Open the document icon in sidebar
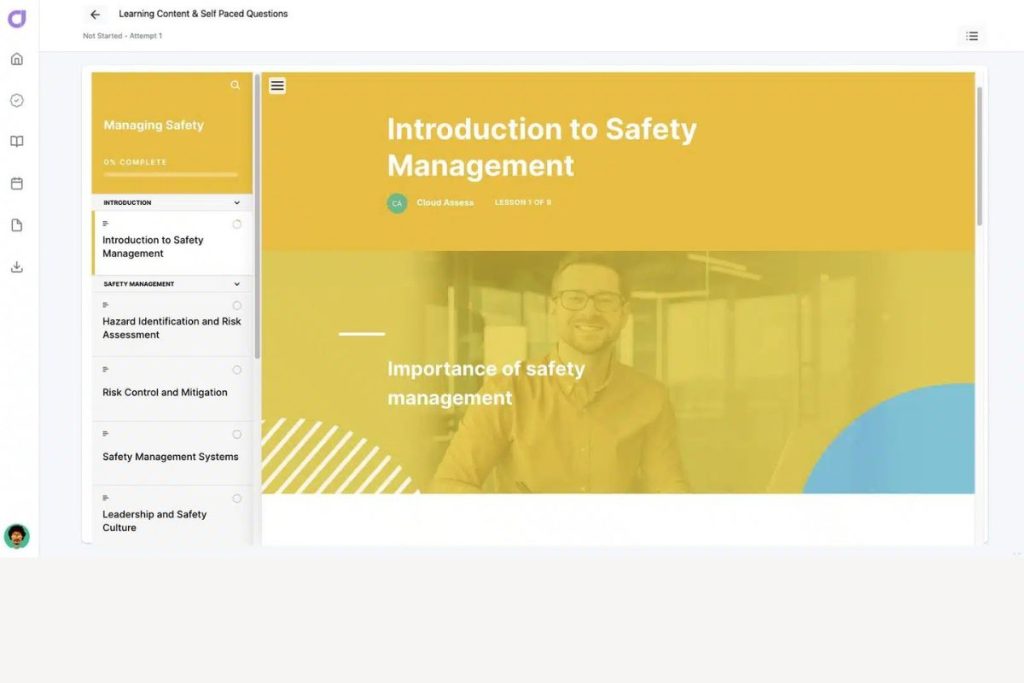Image resolution: width=1024 pixels, height=683 pixels. [x=17, y=225]
